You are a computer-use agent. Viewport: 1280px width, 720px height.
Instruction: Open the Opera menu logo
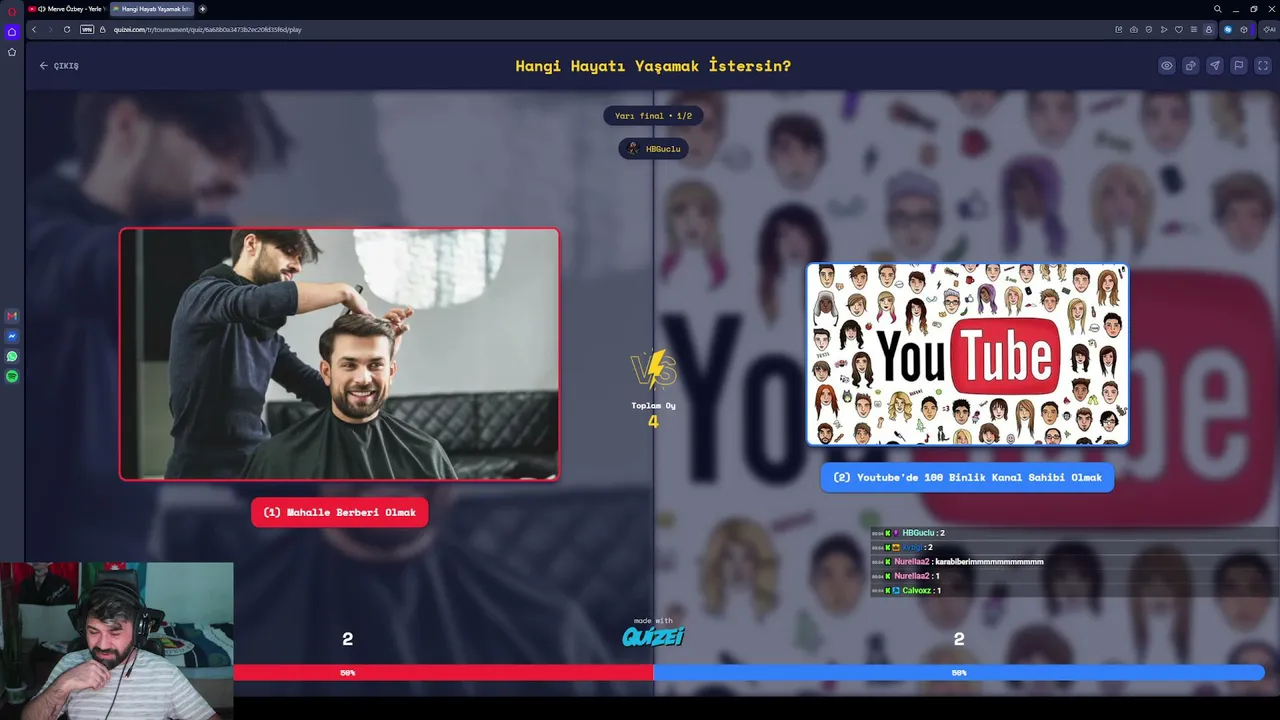coord(12,12)
